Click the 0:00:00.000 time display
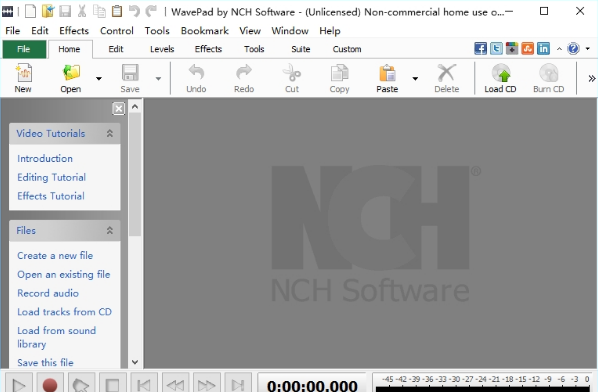This screenshot has height=392, width=598. [x=312, y=384]
